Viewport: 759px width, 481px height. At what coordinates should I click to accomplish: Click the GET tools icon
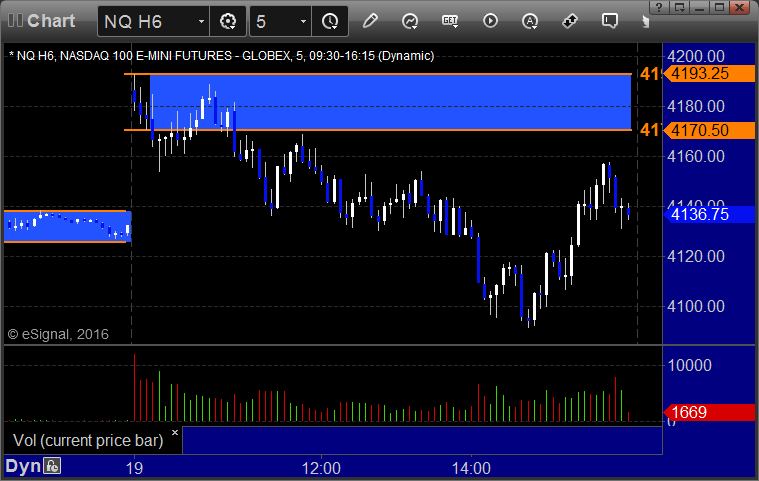(450, 21)
